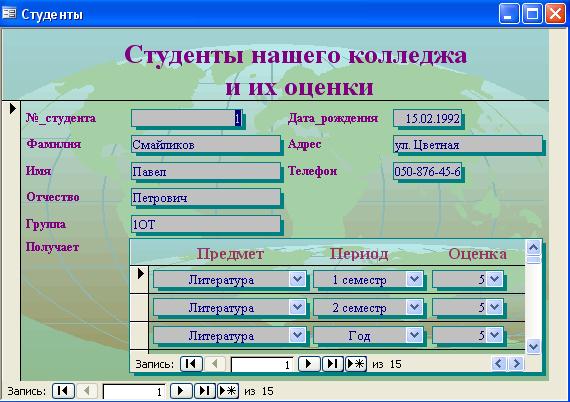Create new record in subform navigation
Image resolution: width=570 pixels, height=402 pixels.
click(x=356, y=364)
